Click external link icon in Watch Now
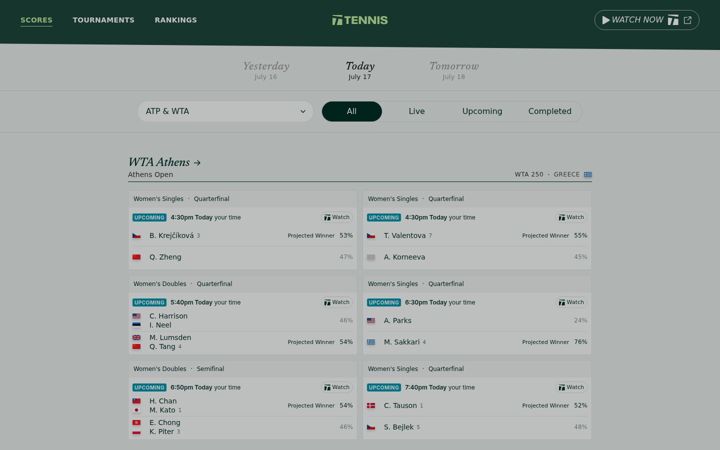The image size is (720, 450). pyautogui.click(x=687, y=20)
